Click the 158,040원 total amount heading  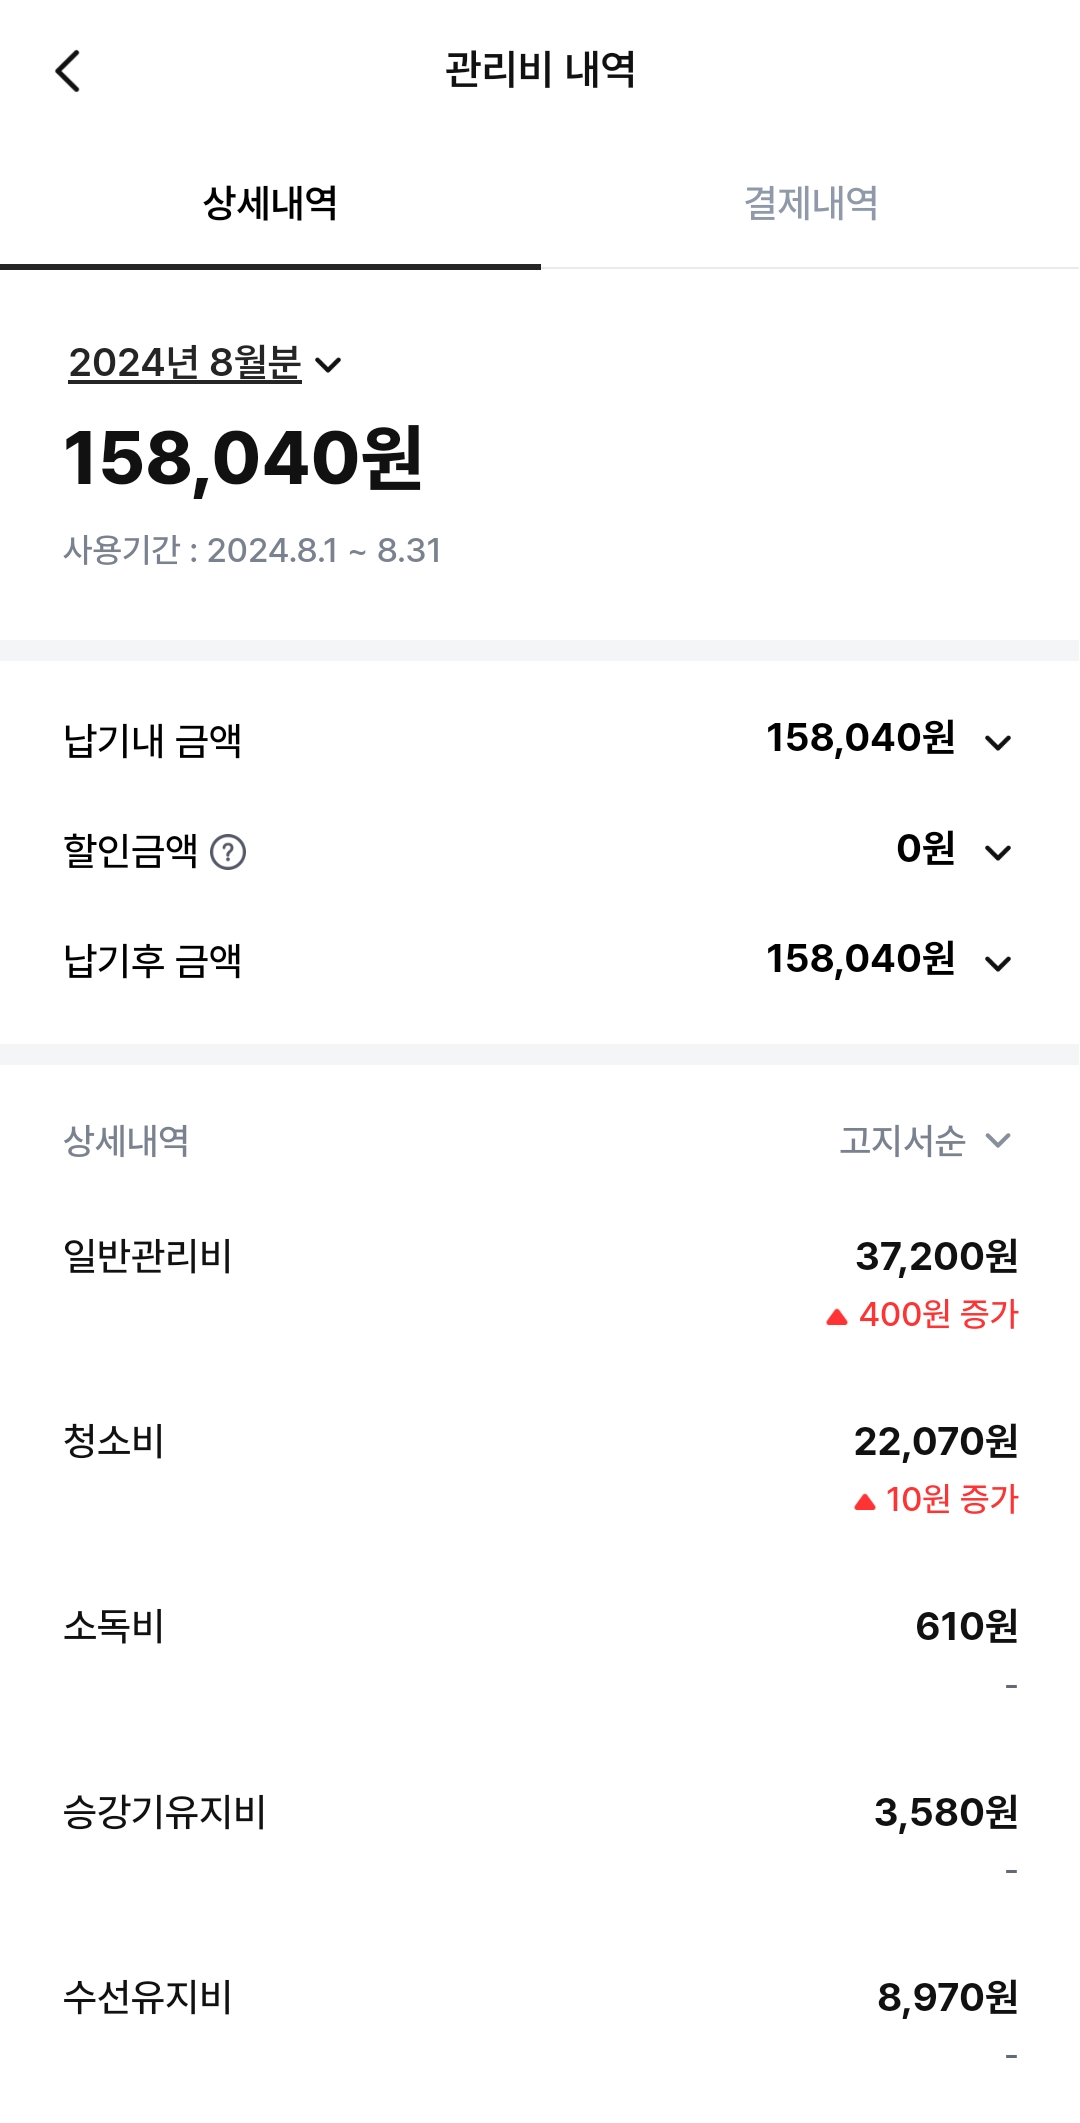click(243, 459)
